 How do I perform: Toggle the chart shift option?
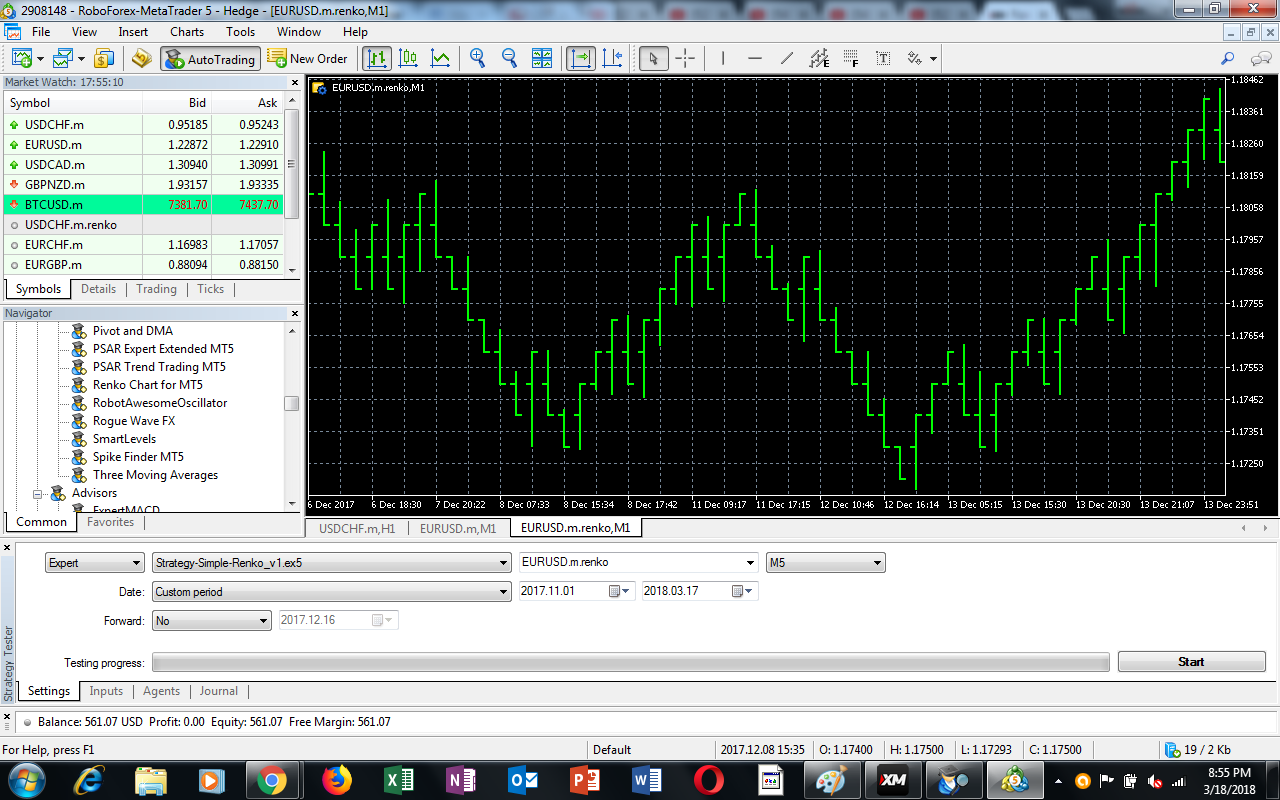pyautogui.click(x=612, y=59)
